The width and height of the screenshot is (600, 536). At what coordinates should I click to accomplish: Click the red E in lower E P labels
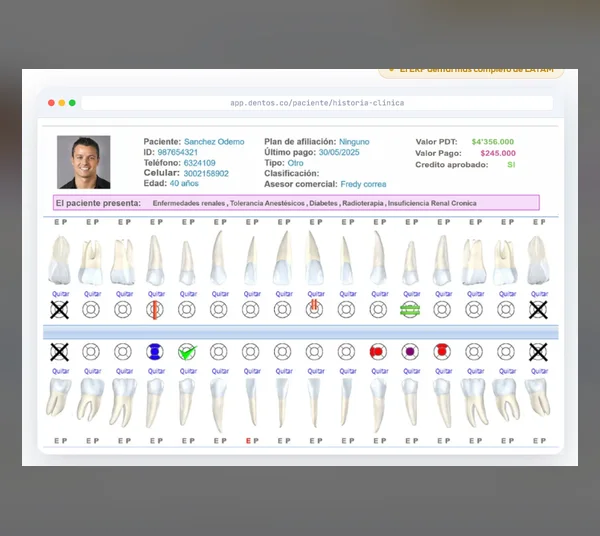coord(248,441)
